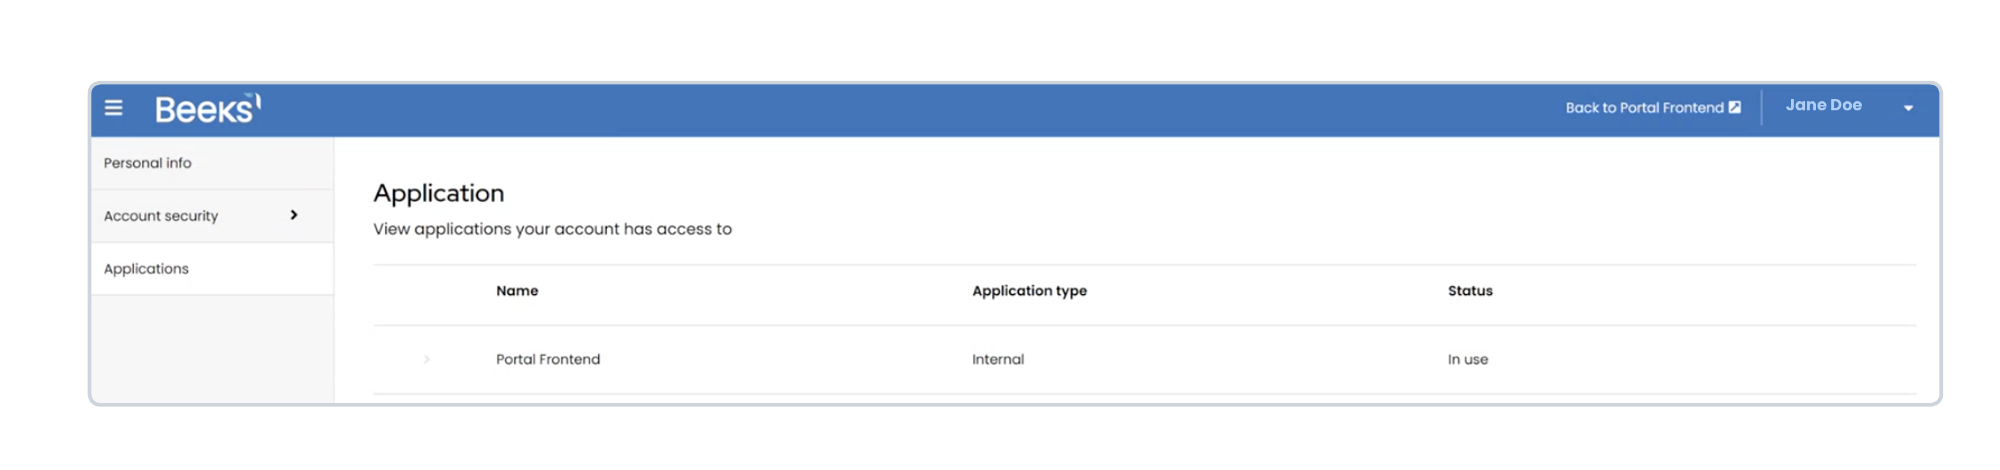Select Account security in the sidebar

click(161, 216)
